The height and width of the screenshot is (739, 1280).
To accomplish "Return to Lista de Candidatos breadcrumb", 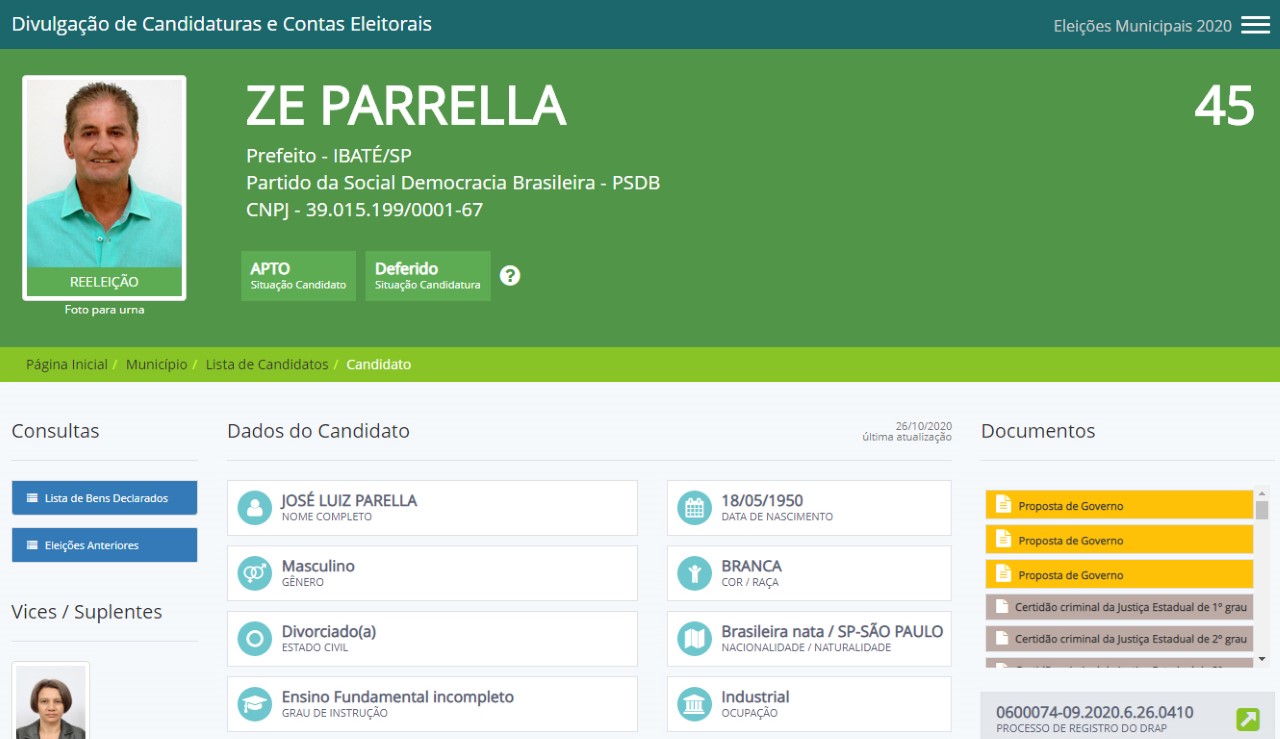I will point(267,365).
